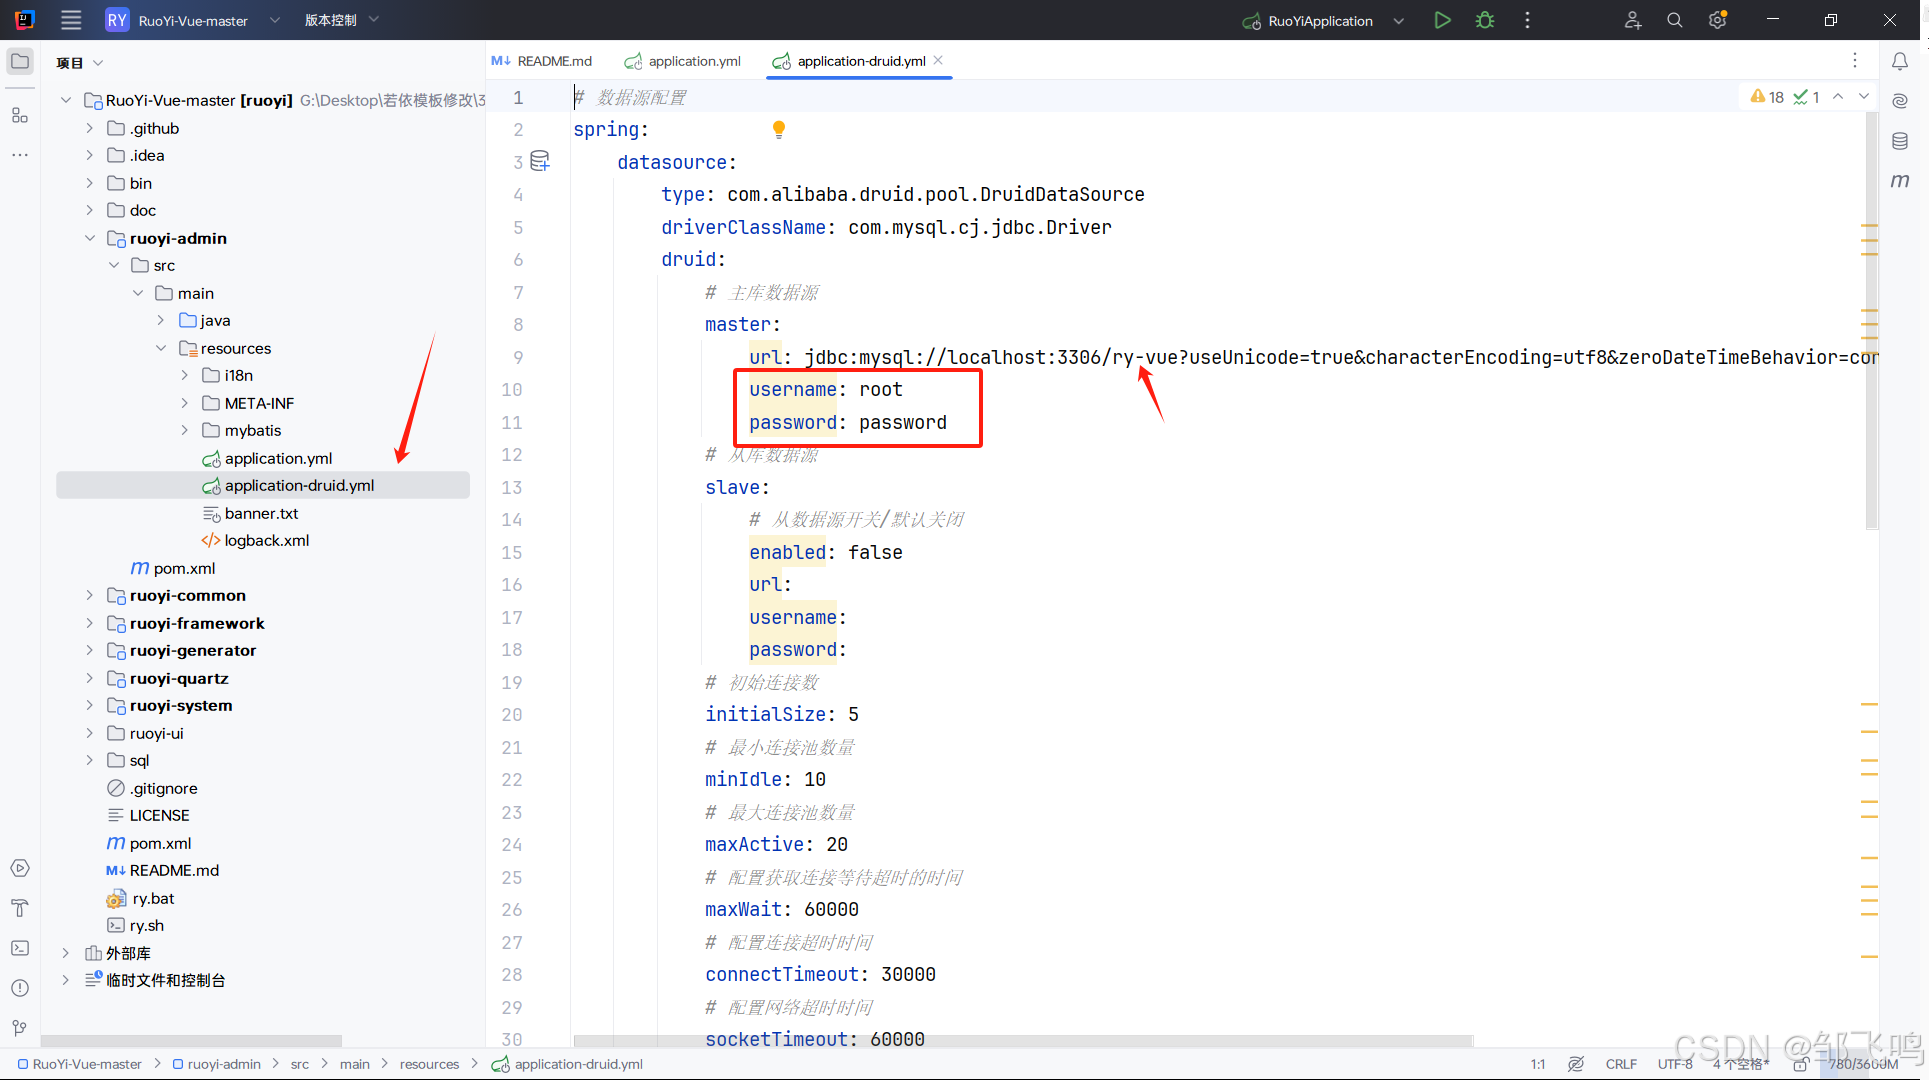Click UTF-8 encoding in status bar

point(1674,1064)
